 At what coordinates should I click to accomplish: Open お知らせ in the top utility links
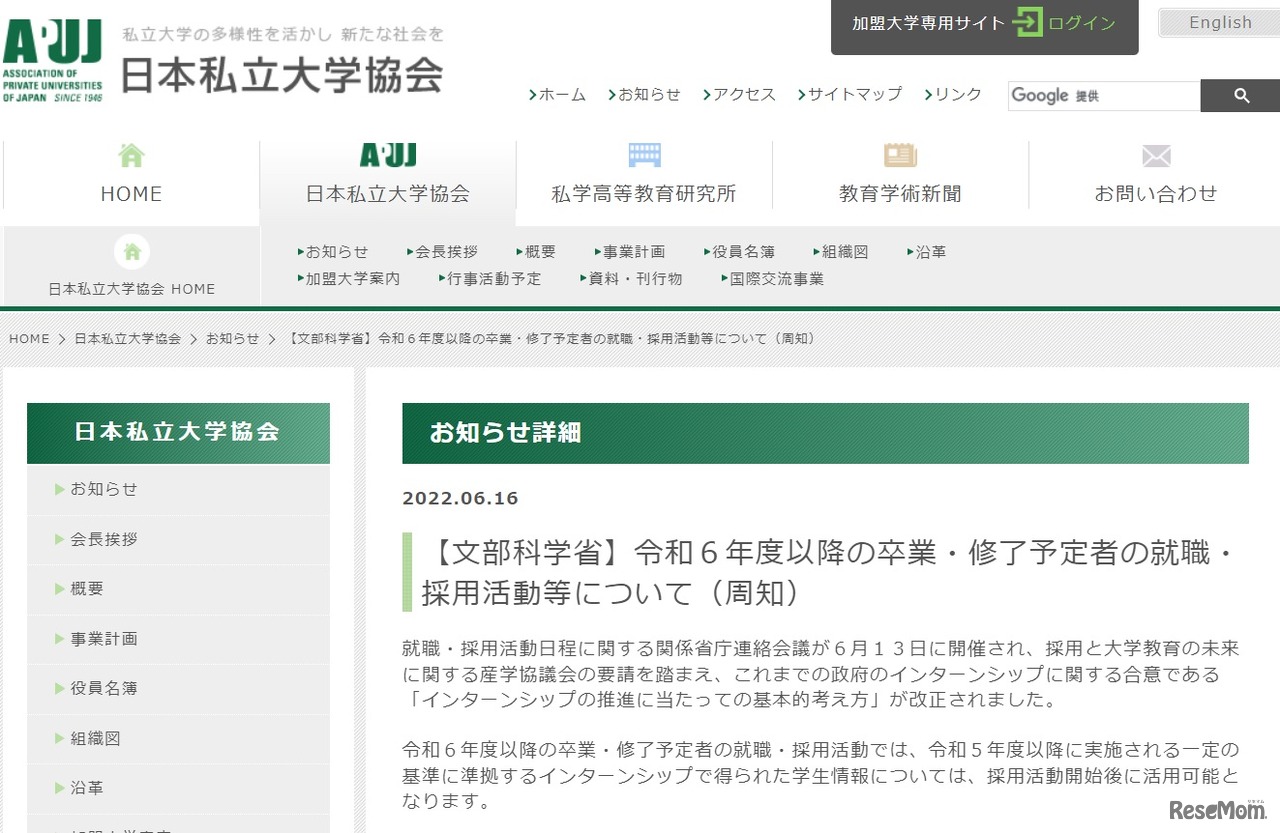(644, 95)
